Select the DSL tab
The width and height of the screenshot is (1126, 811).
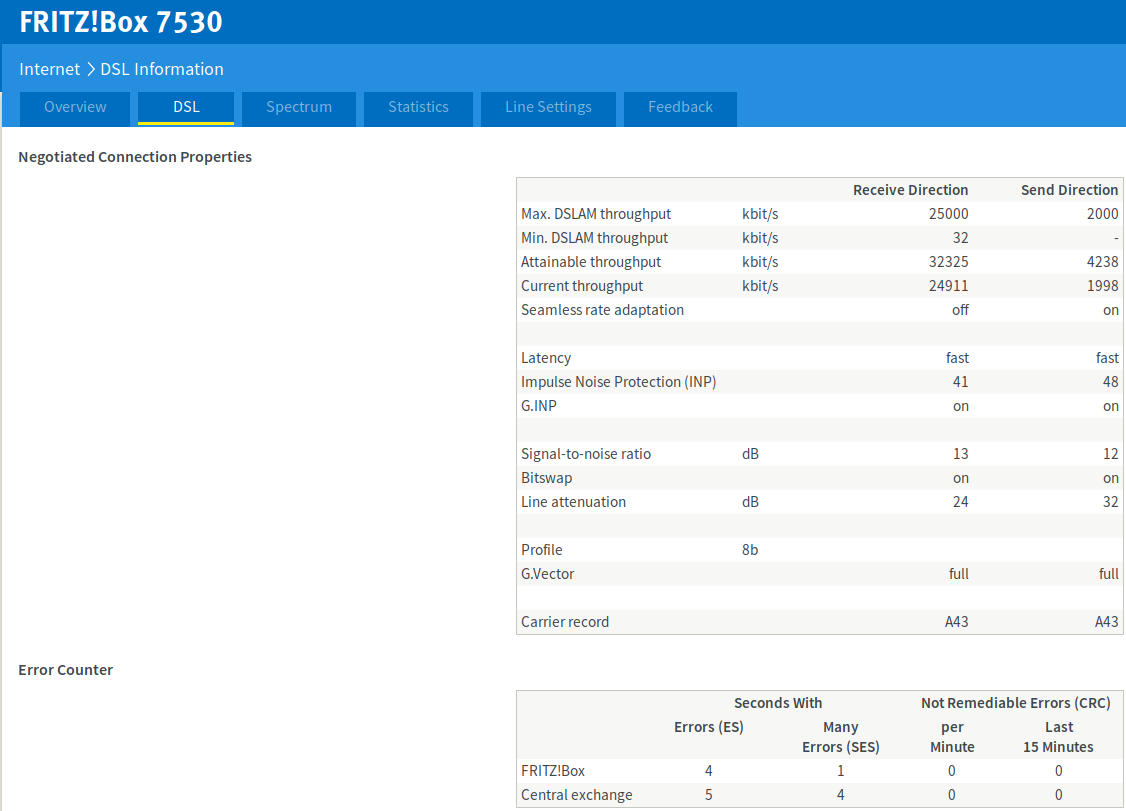tap(186, 107)
